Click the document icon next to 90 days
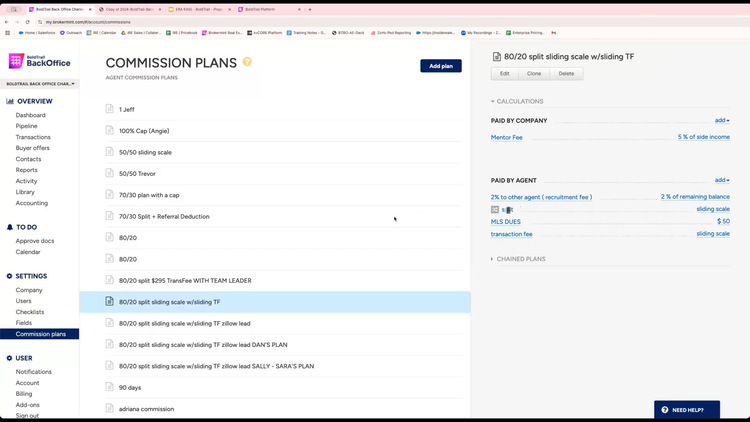 tap(110, 387)
